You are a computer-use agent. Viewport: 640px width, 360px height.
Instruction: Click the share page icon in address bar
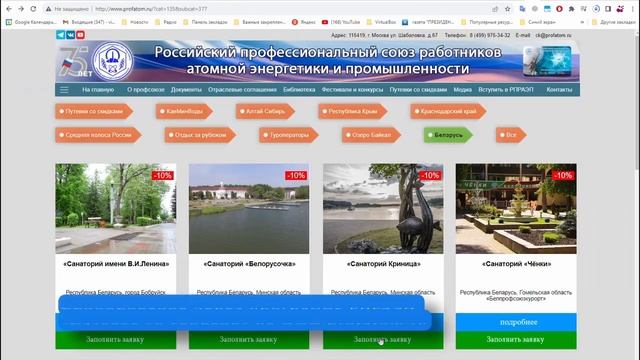[x=495, y=9]
